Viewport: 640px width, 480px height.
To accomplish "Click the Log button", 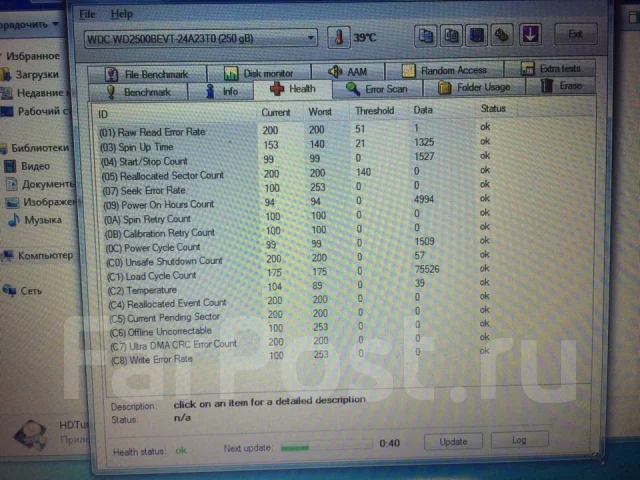I will point(520,440).
